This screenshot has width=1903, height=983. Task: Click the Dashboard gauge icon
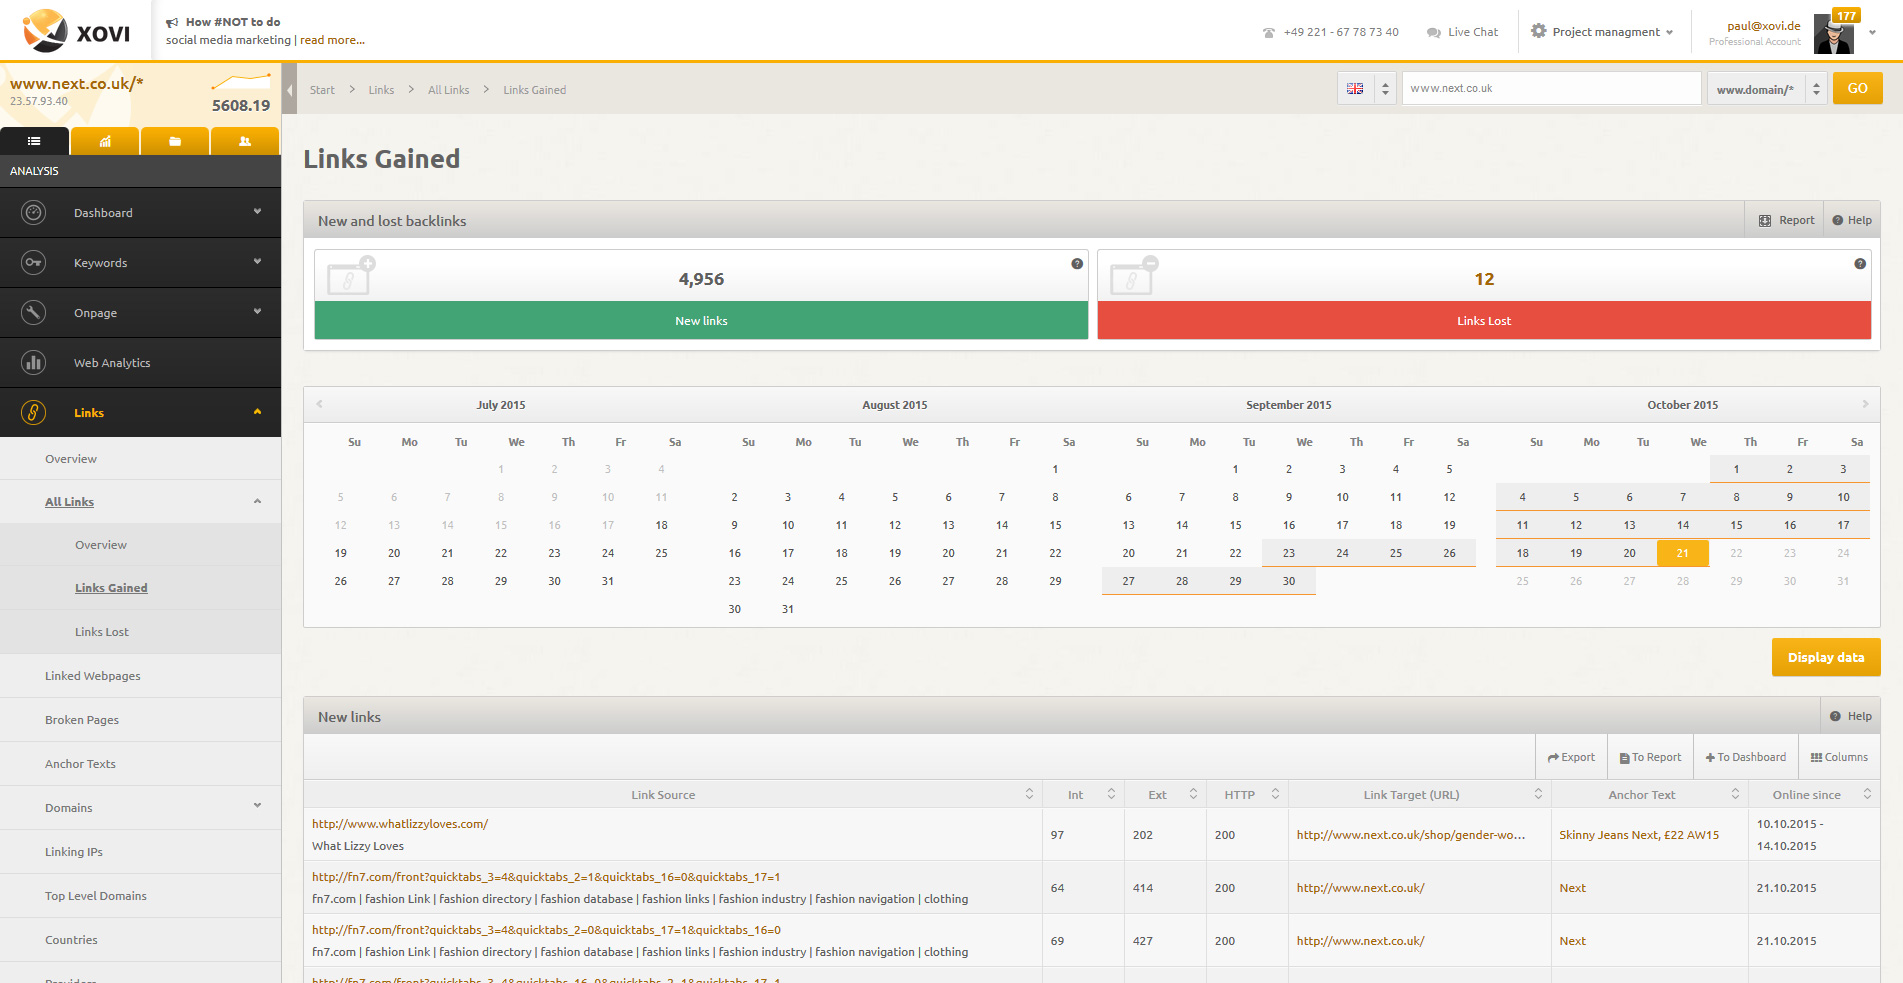(x=33, y=212)
